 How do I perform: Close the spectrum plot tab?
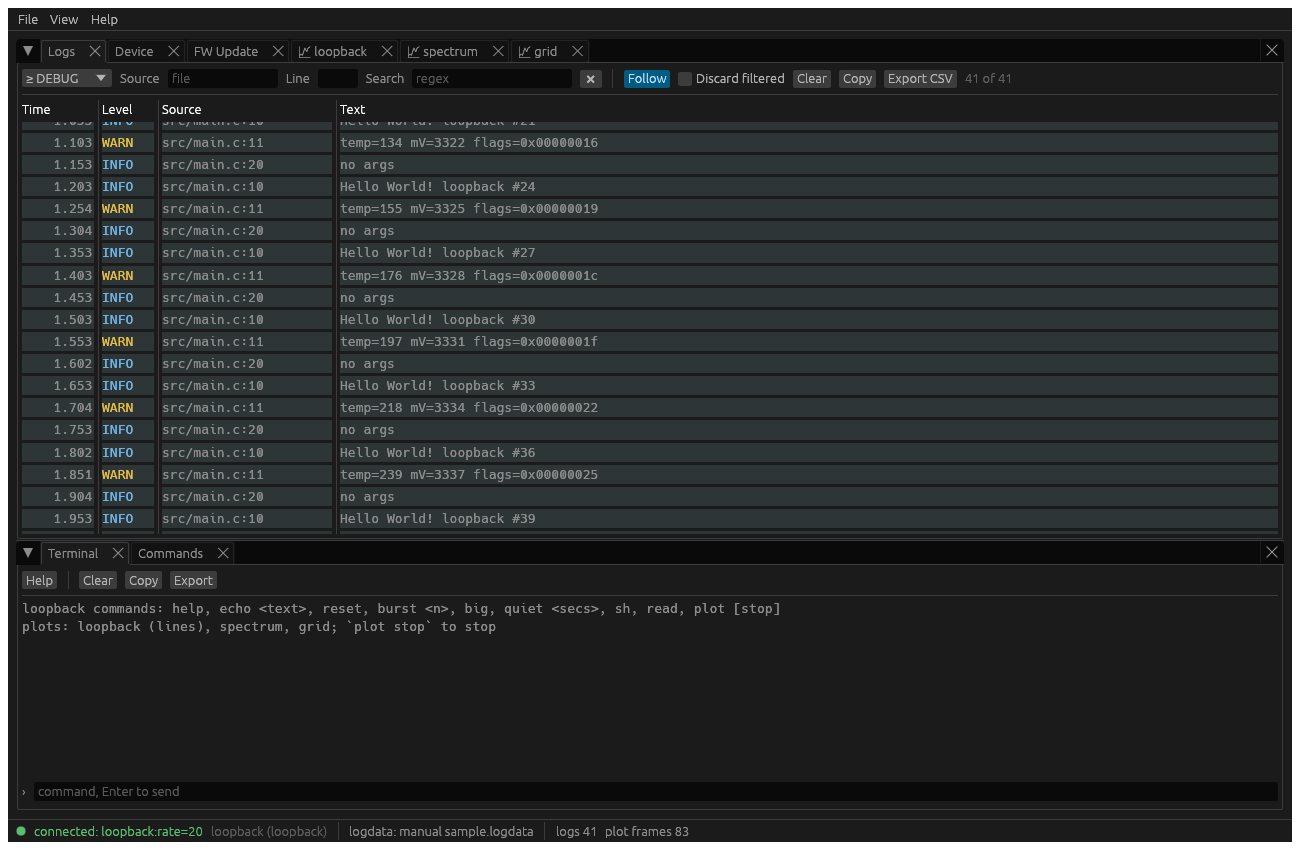click(498, 51)
